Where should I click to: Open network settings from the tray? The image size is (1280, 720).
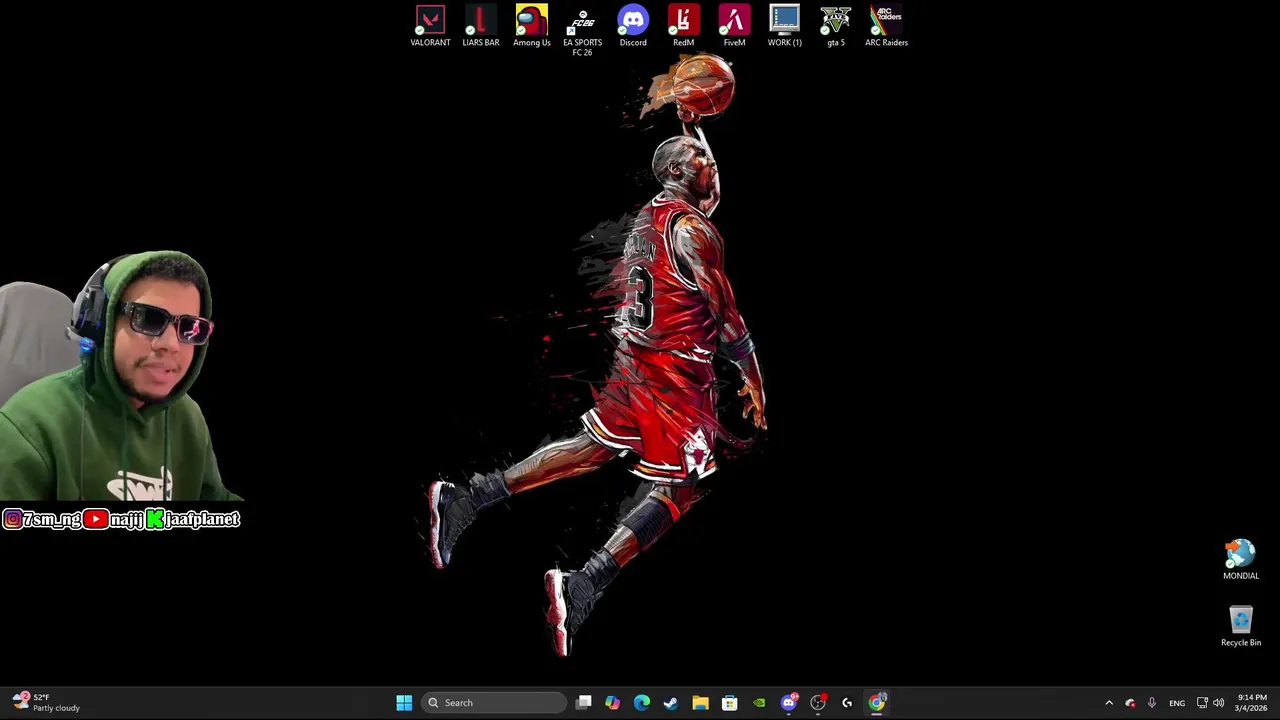pos(1202,703)
